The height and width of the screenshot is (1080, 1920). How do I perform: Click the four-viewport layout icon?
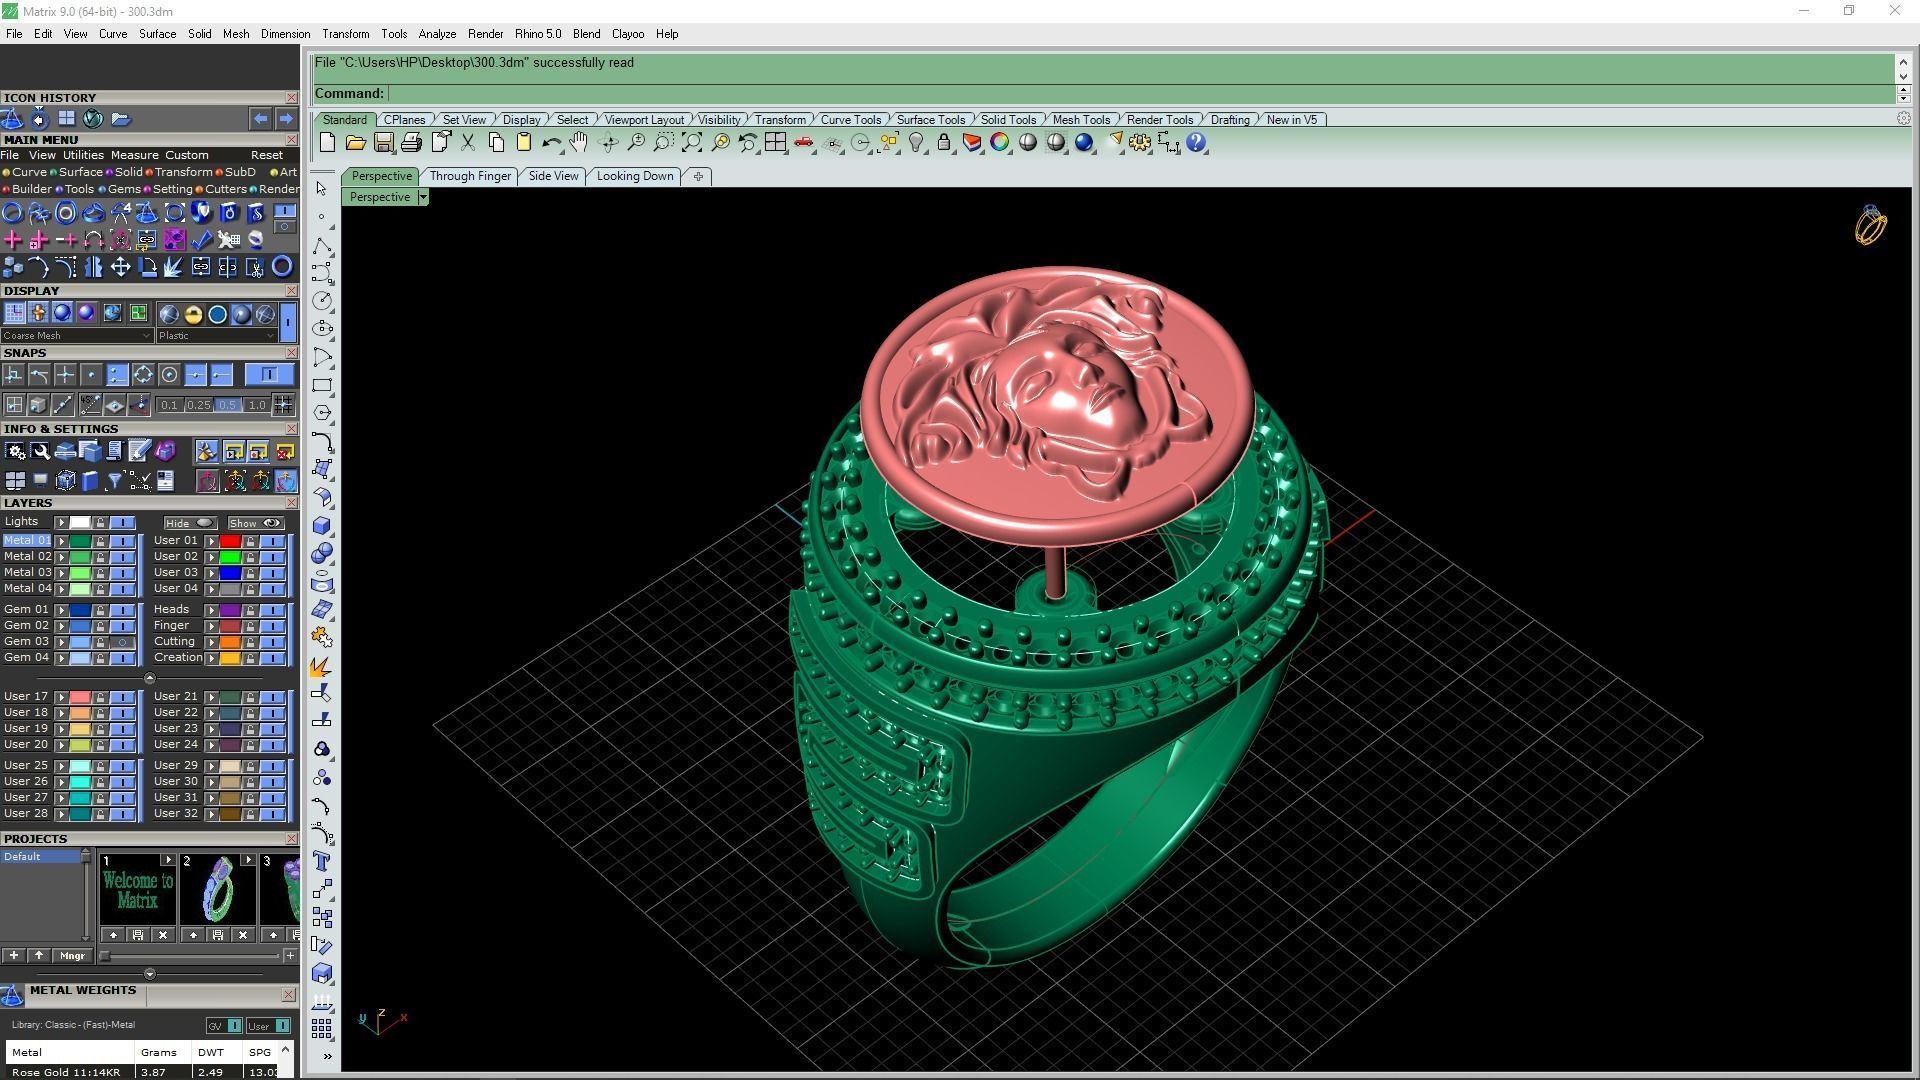775,143
